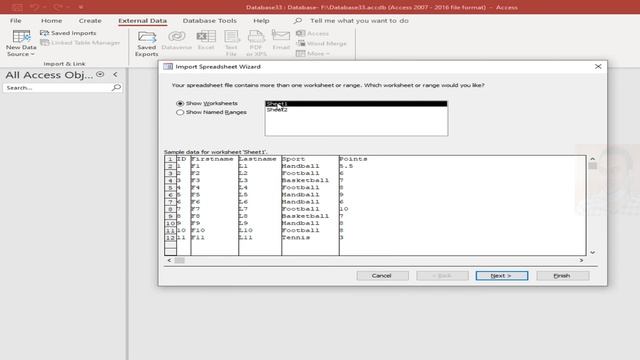Click the greyed Back button
Screen dimensions: 640x360
[x=442, y=276]
